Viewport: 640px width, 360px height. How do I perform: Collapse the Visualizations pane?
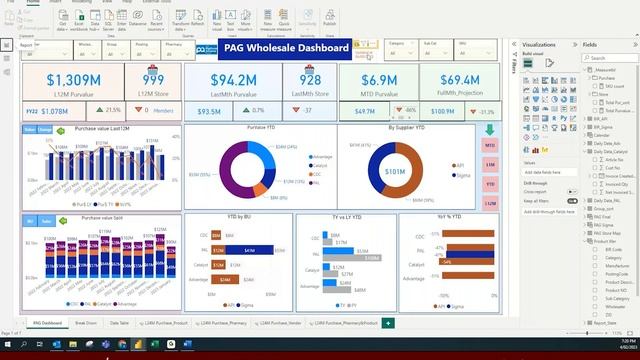click(x=575, y=44)
